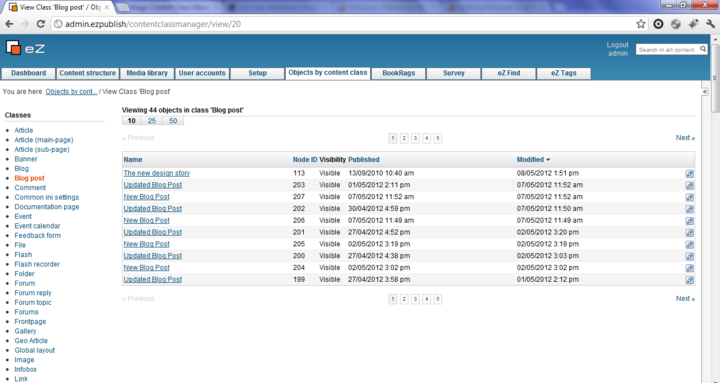Sort by Modified column dropdown arrow
This screenshot has height=383, width=720.
click(548, 160)
